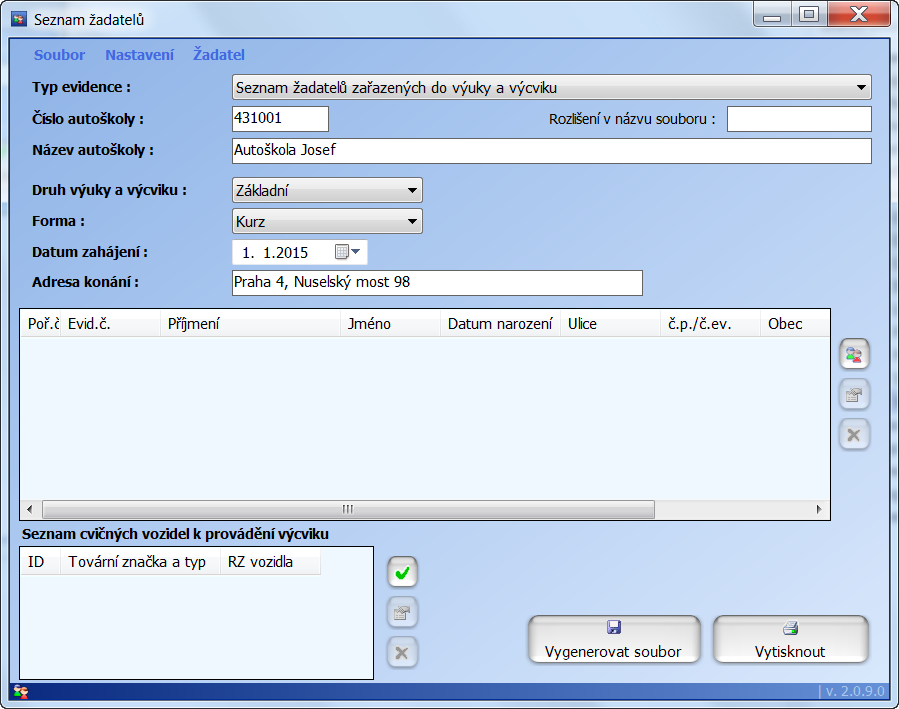This screenshot has width=899, height=709.
Task: Click the Číslo autoškoly field
Action: 280,119
